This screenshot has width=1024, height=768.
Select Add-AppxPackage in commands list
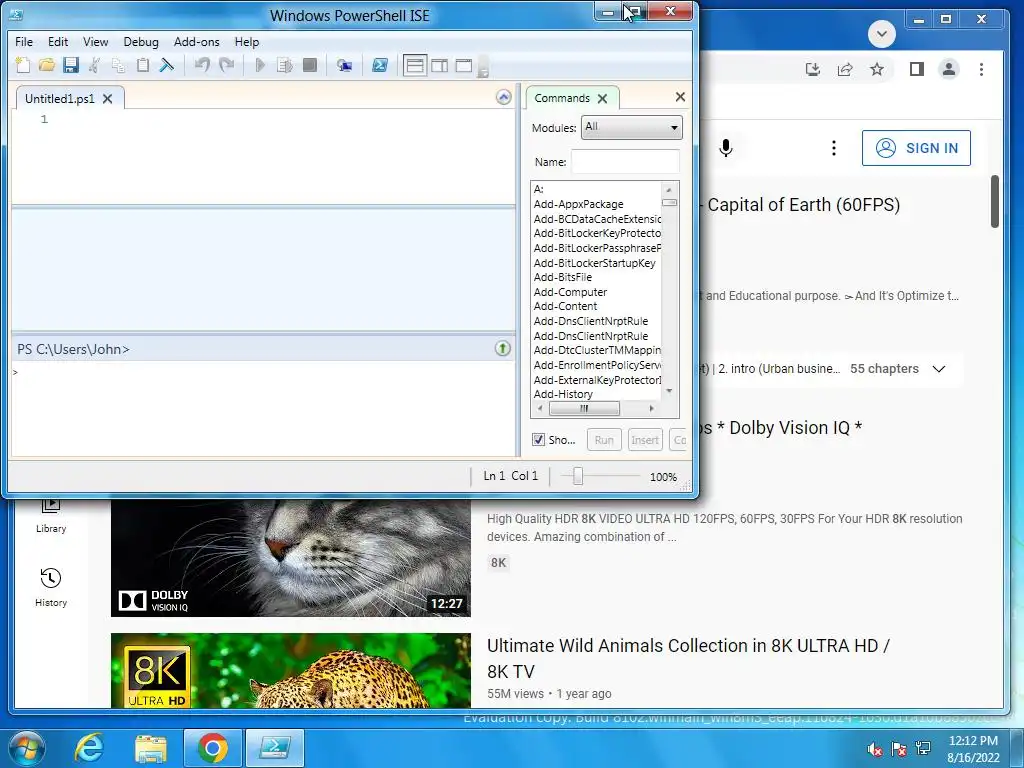(x=579, y=204)
